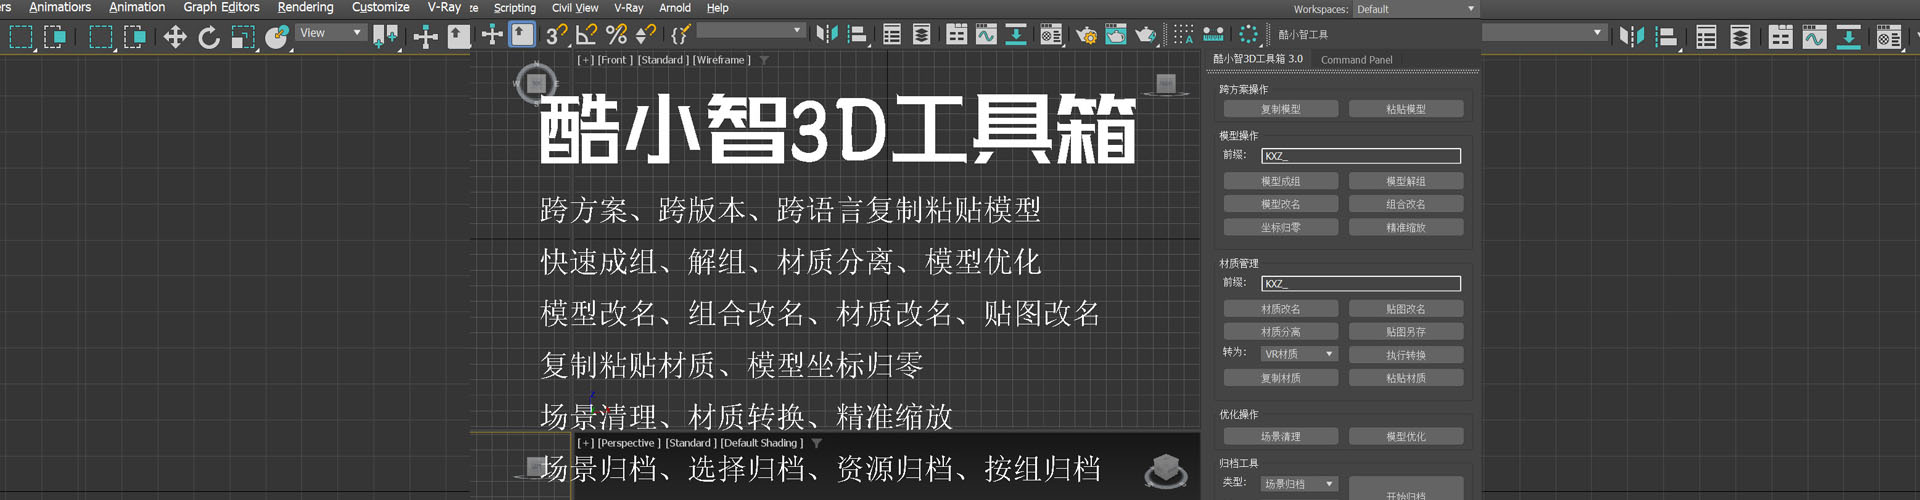
Task: Click the Render Production teapot with lightning
Action: [1146, 35]
